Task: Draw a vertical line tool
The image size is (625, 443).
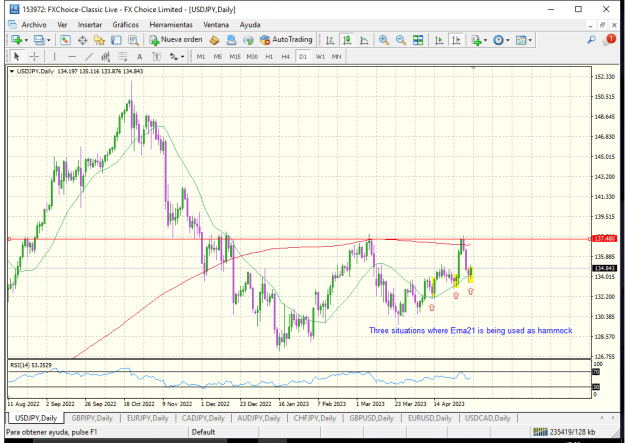Action: click(54, 57)
